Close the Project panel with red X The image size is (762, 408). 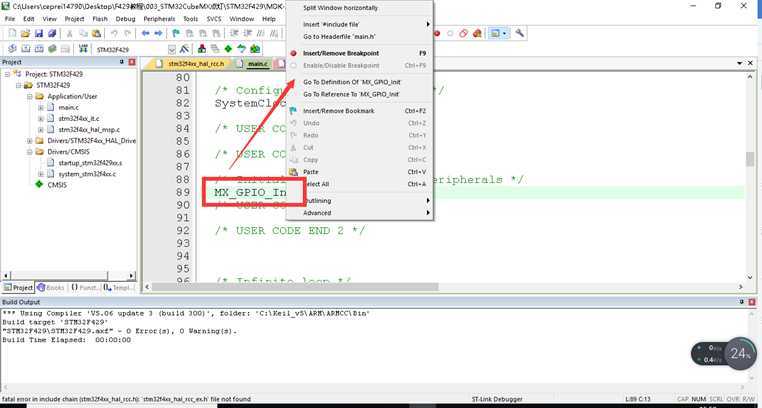132,62
